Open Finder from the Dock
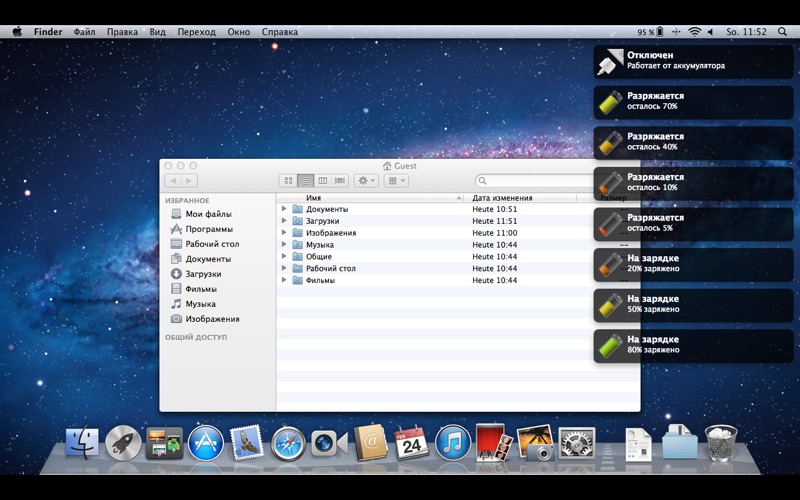Screen dimensions: 800x500 (x=82, y=443)
